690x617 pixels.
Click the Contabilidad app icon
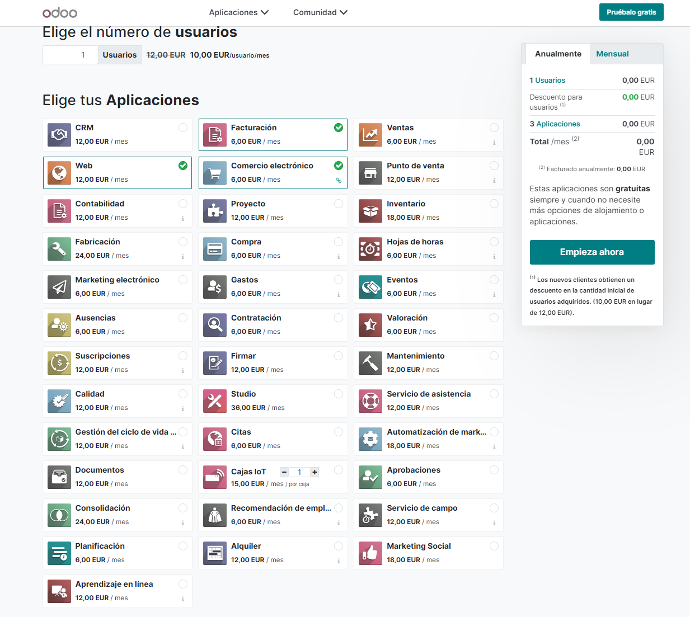[x=59, y=211]
